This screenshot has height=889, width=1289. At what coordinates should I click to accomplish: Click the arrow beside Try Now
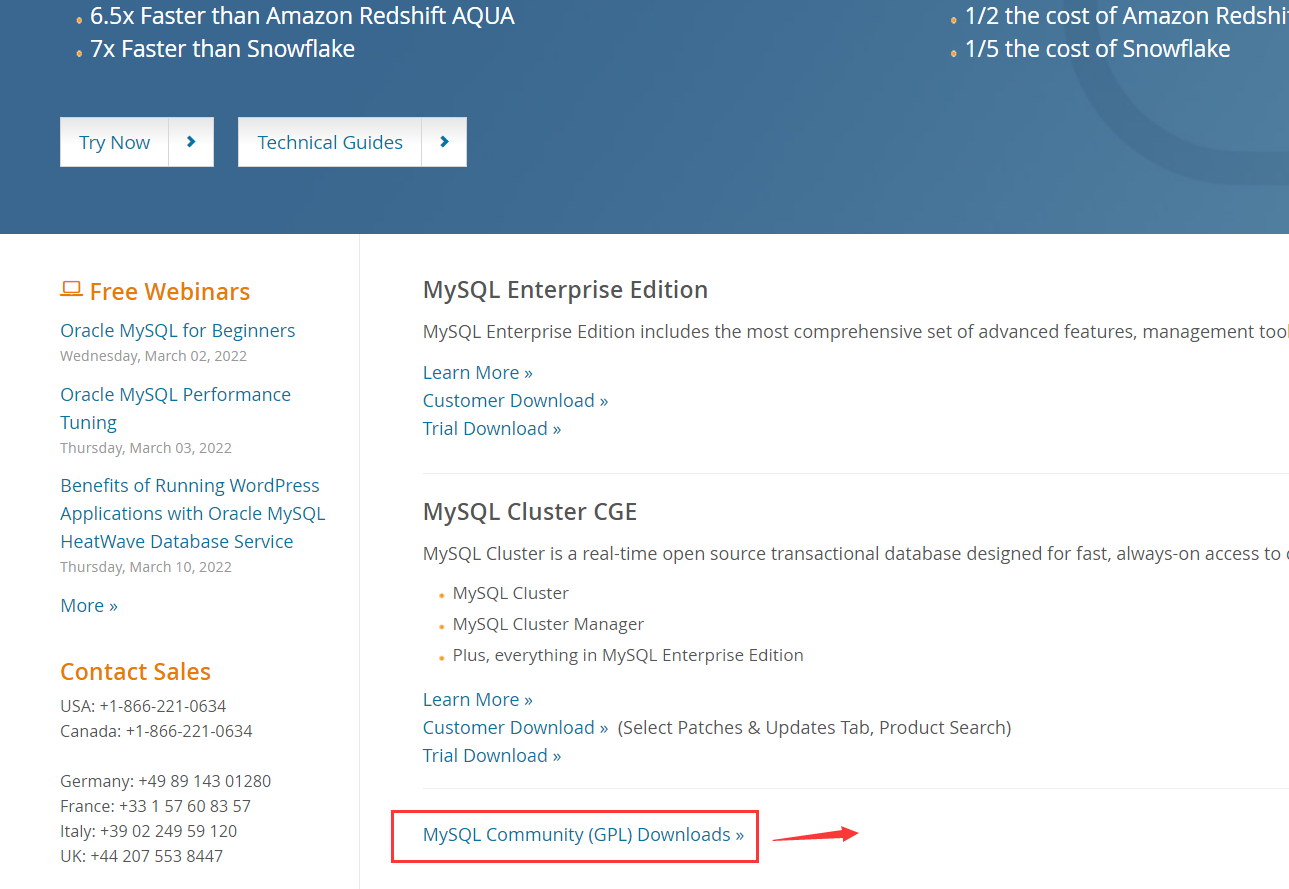point(191,142)
